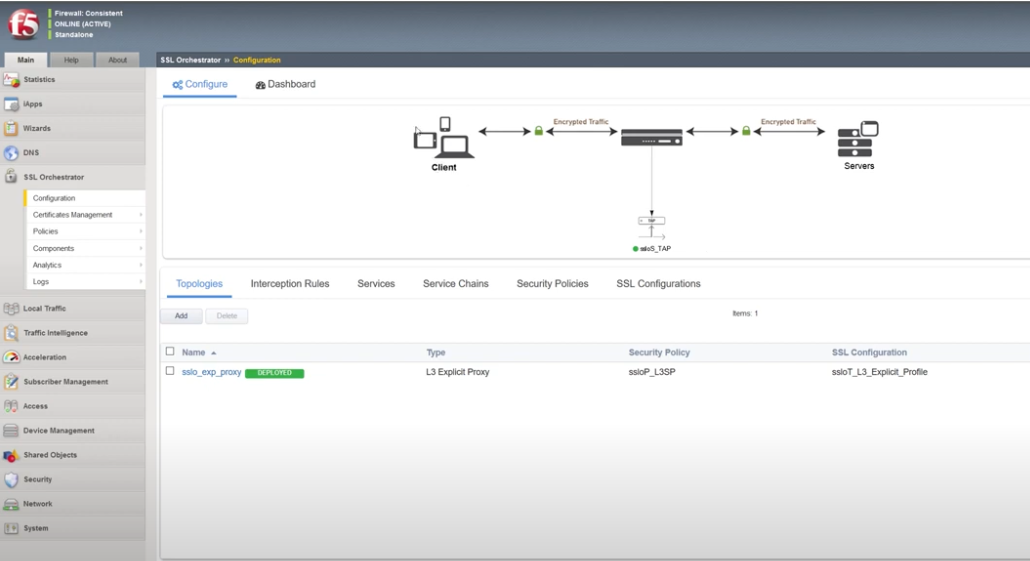Expand Certificates Management submenu arrow
The height and width of the screenshot is (561, 1030).
point(141,215)
